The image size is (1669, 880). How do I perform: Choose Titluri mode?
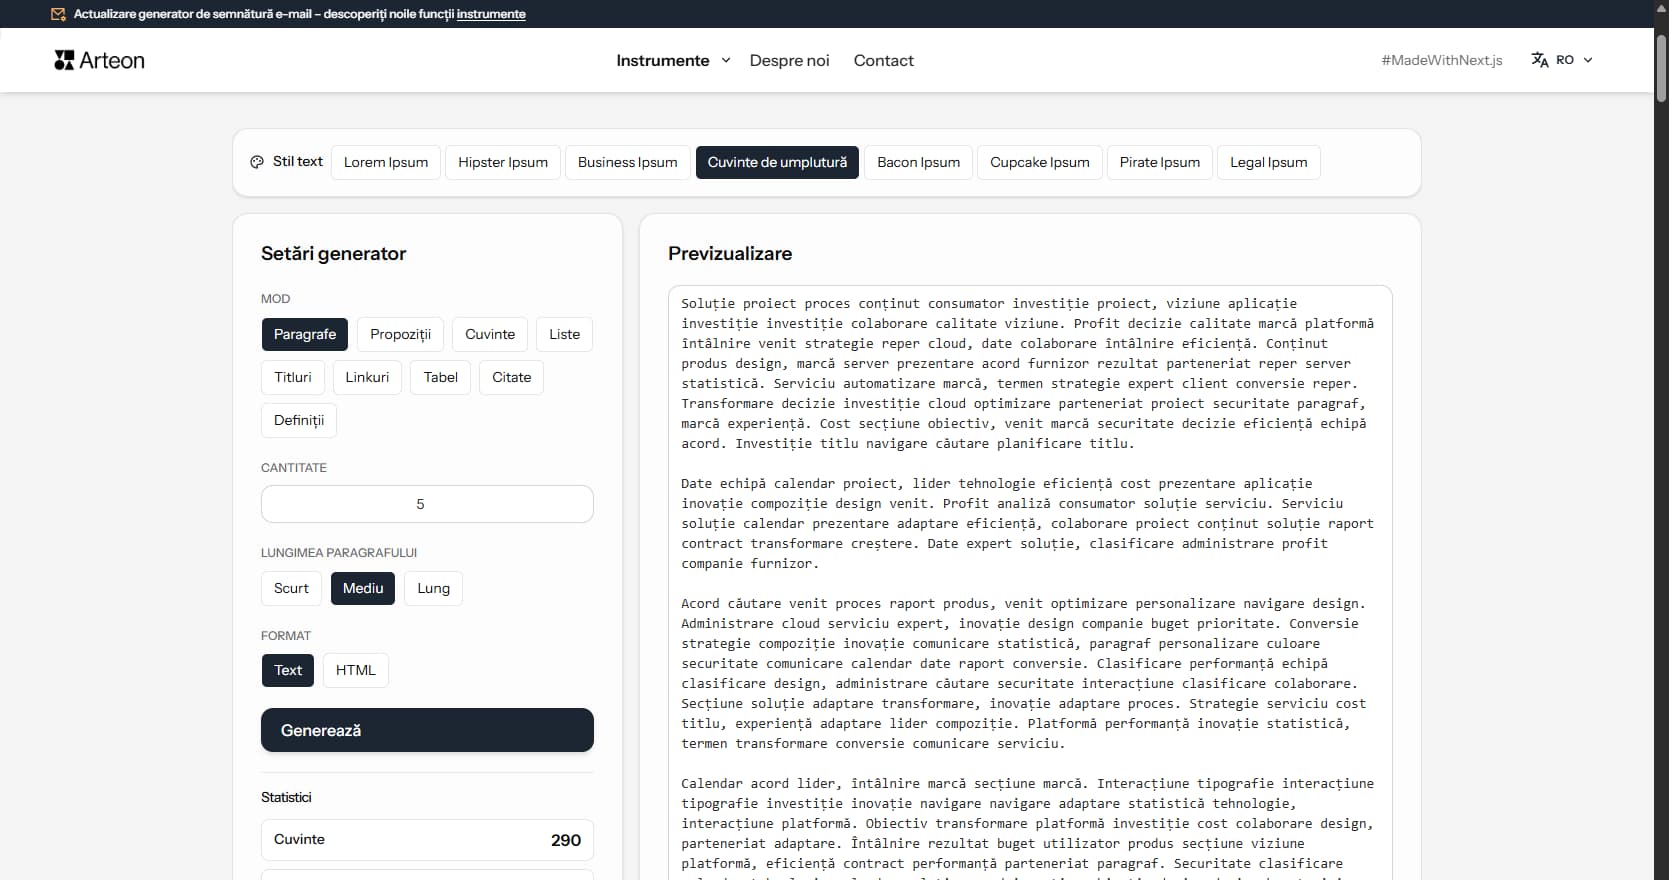pyautogui.click(x=293, y=377)
